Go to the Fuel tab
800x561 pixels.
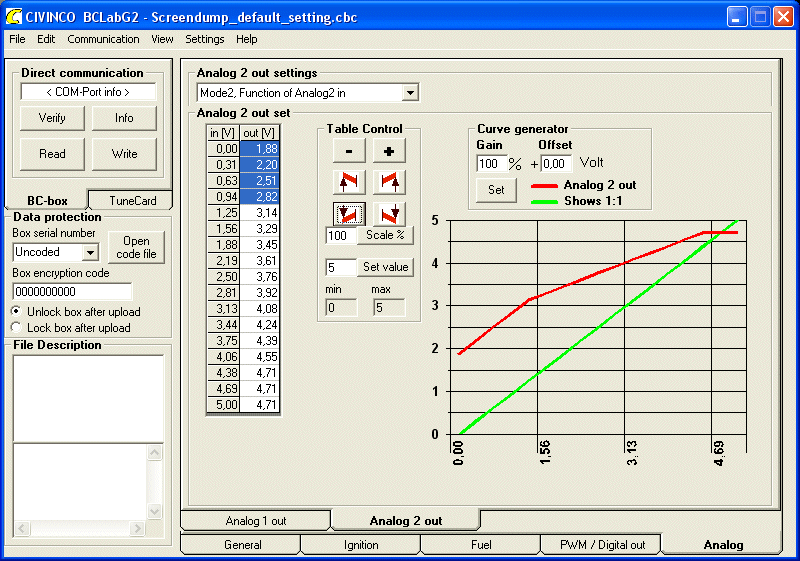(x=481, y=545)
